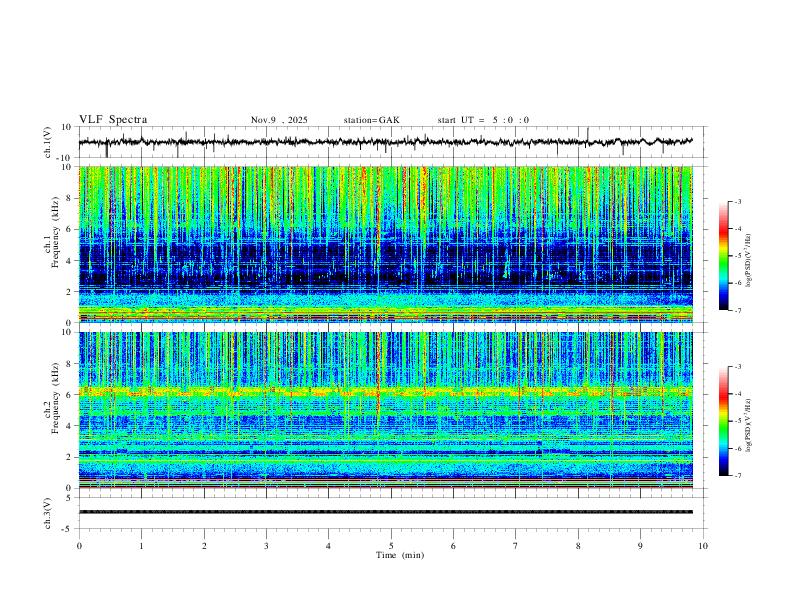The image size is (792, 612).
Task: Click time axis tick label "1"
Action: coord(141,546)
